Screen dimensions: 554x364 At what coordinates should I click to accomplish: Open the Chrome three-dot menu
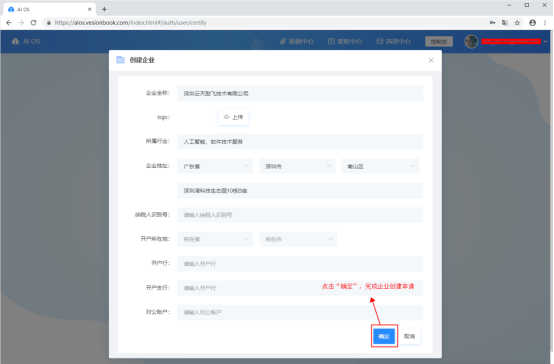545,23
